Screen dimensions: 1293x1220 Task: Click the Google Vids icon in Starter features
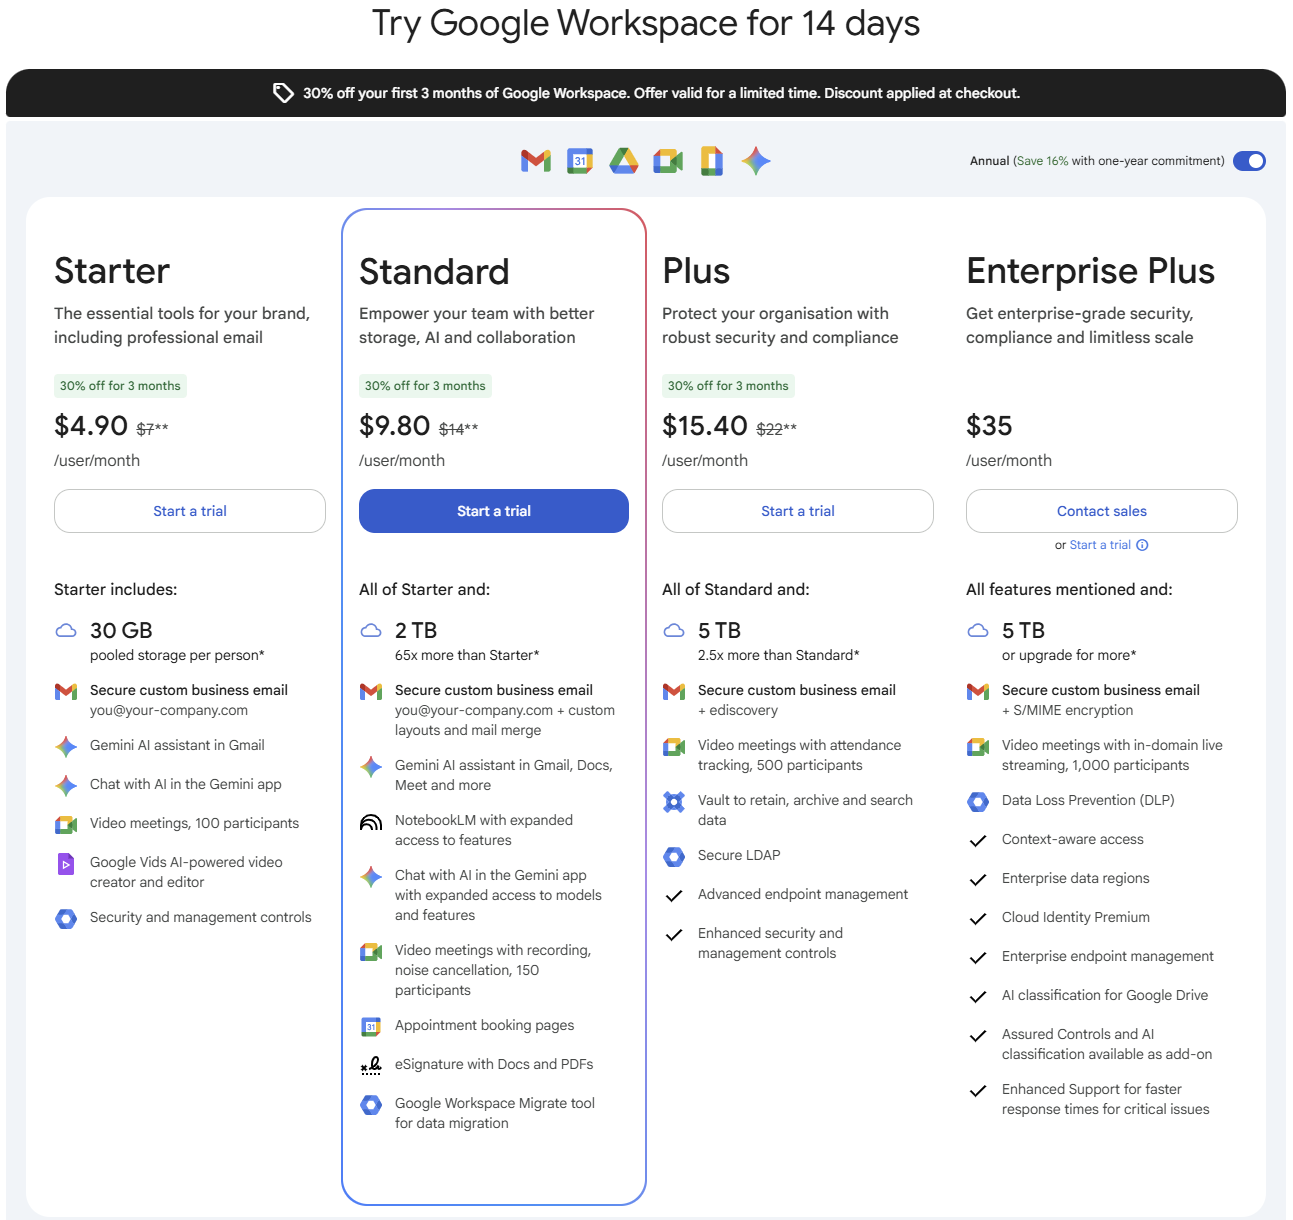tap(66, 863)
